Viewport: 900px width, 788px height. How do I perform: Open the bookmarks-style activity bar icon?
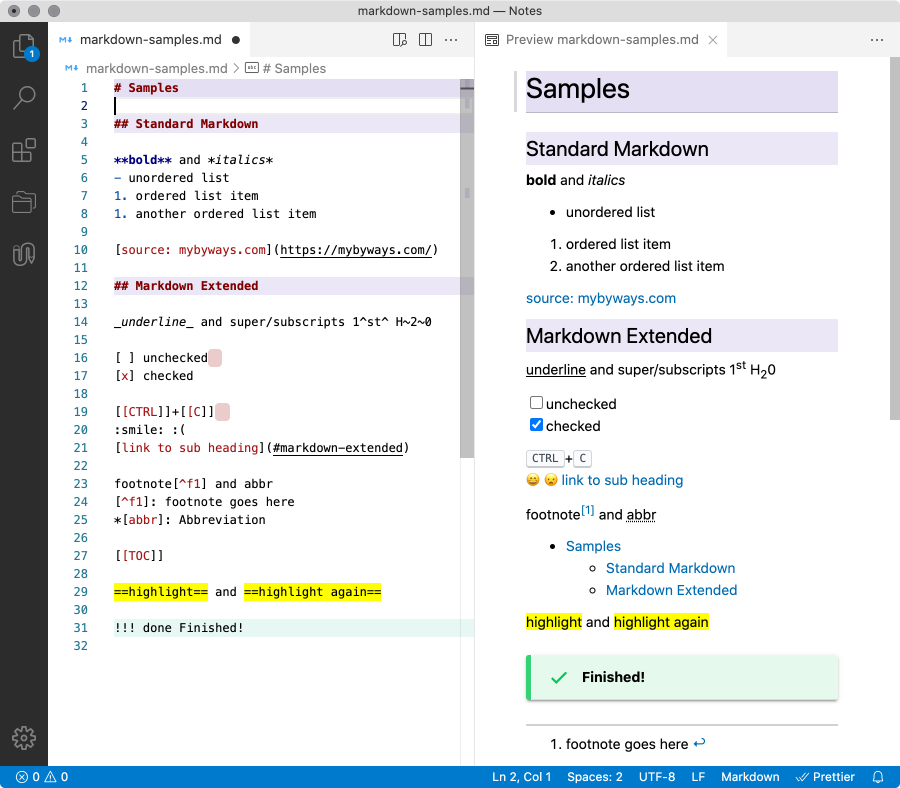pos(24,254)
